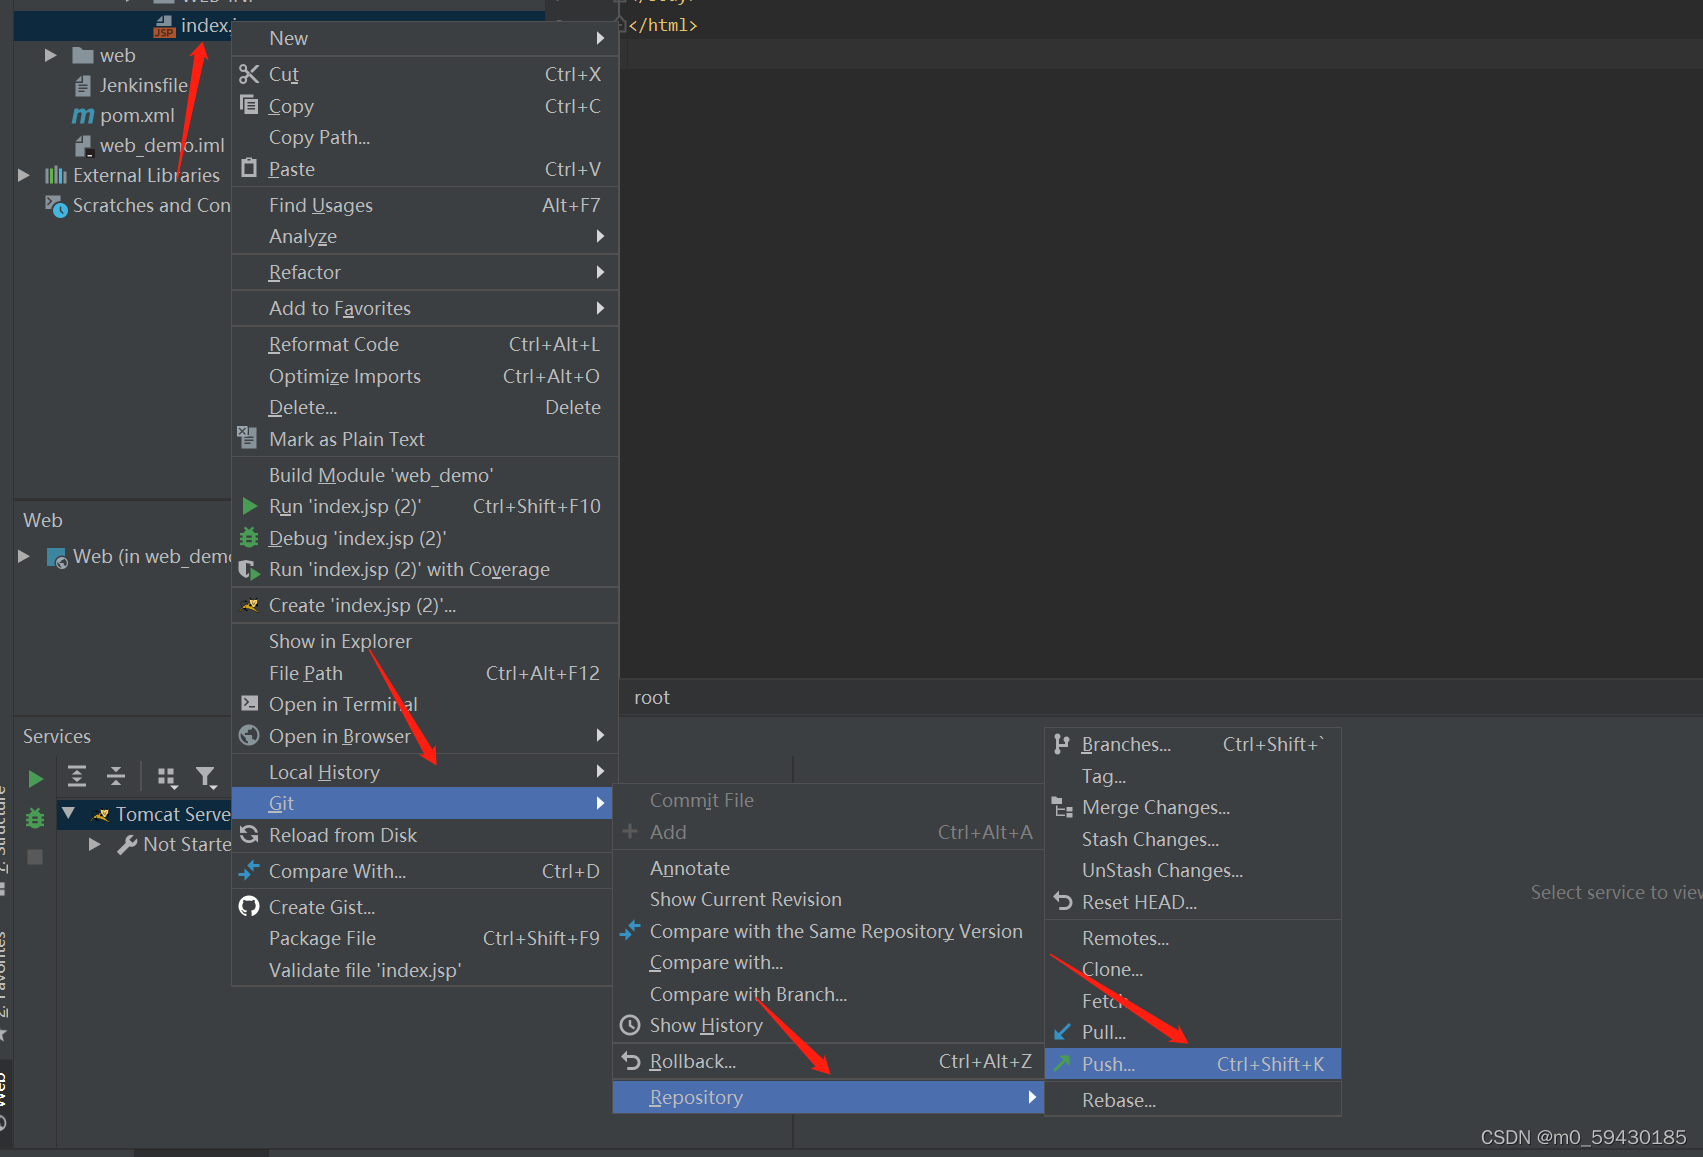
Task: Expand Web (in web_demo) node
Action: pos(24,556)
